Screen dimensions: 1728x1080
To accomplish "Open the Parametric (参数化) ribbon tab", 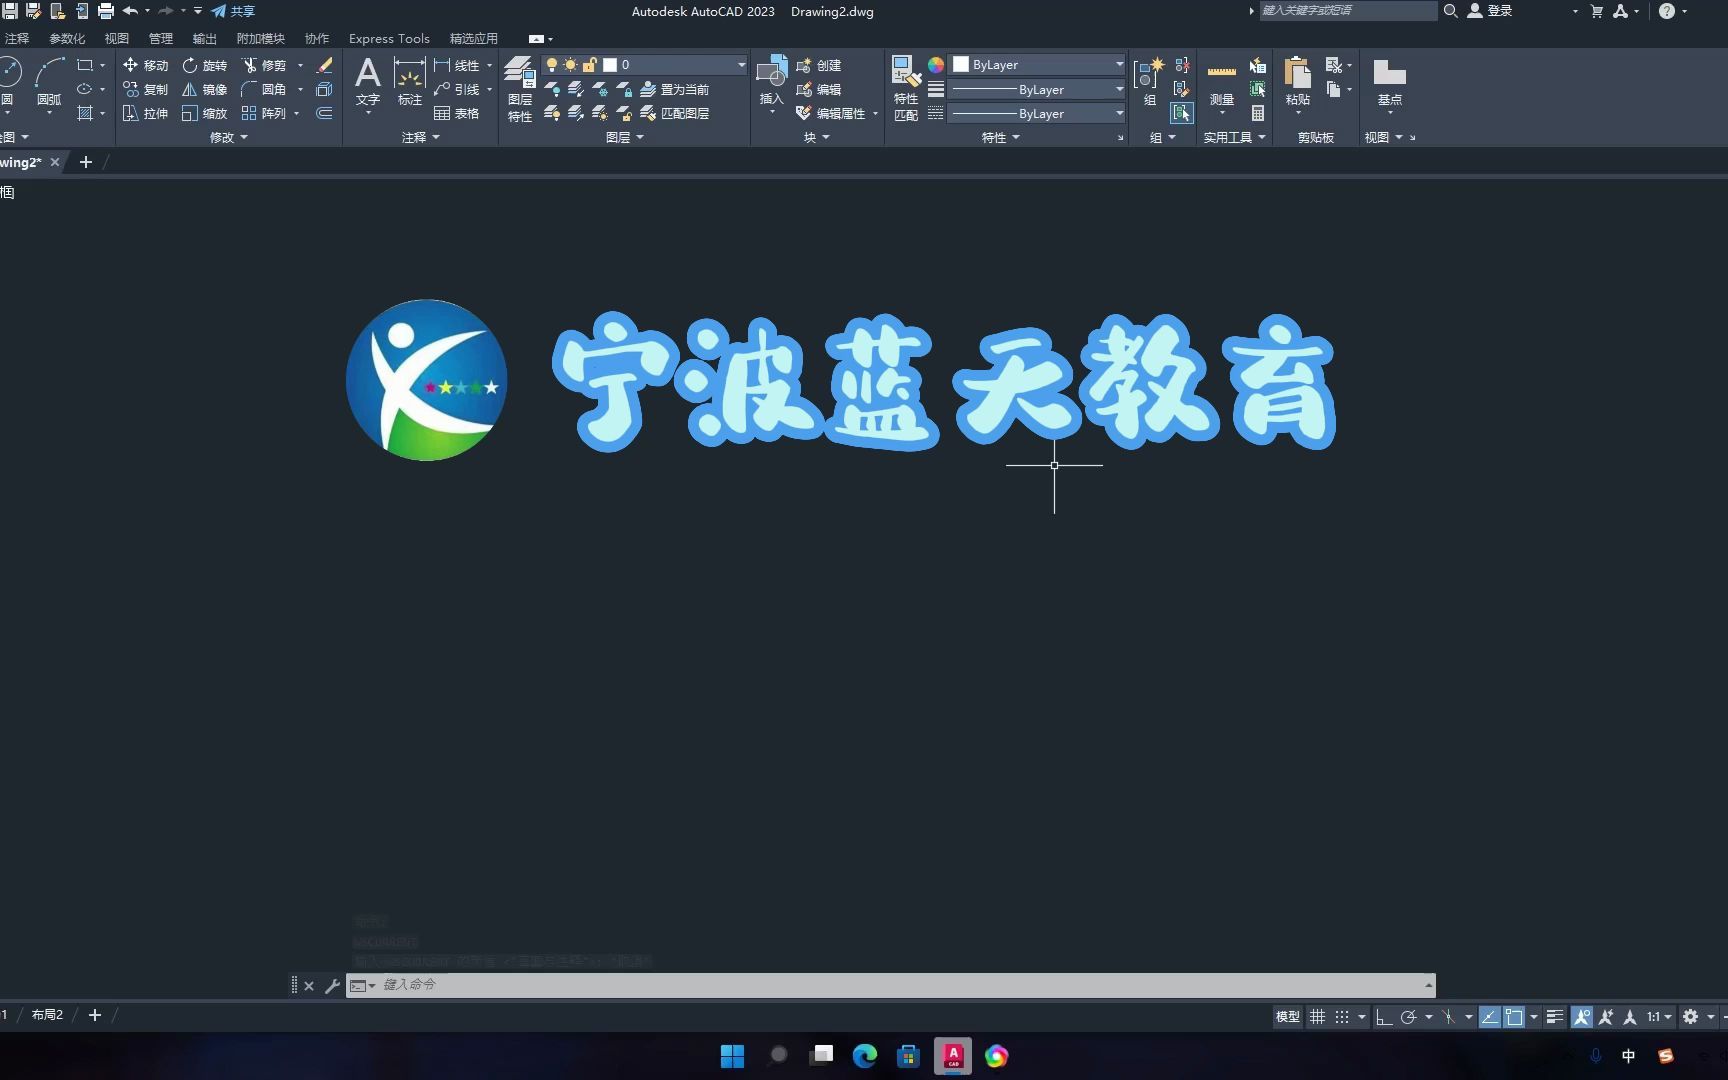I will (67, 38).
